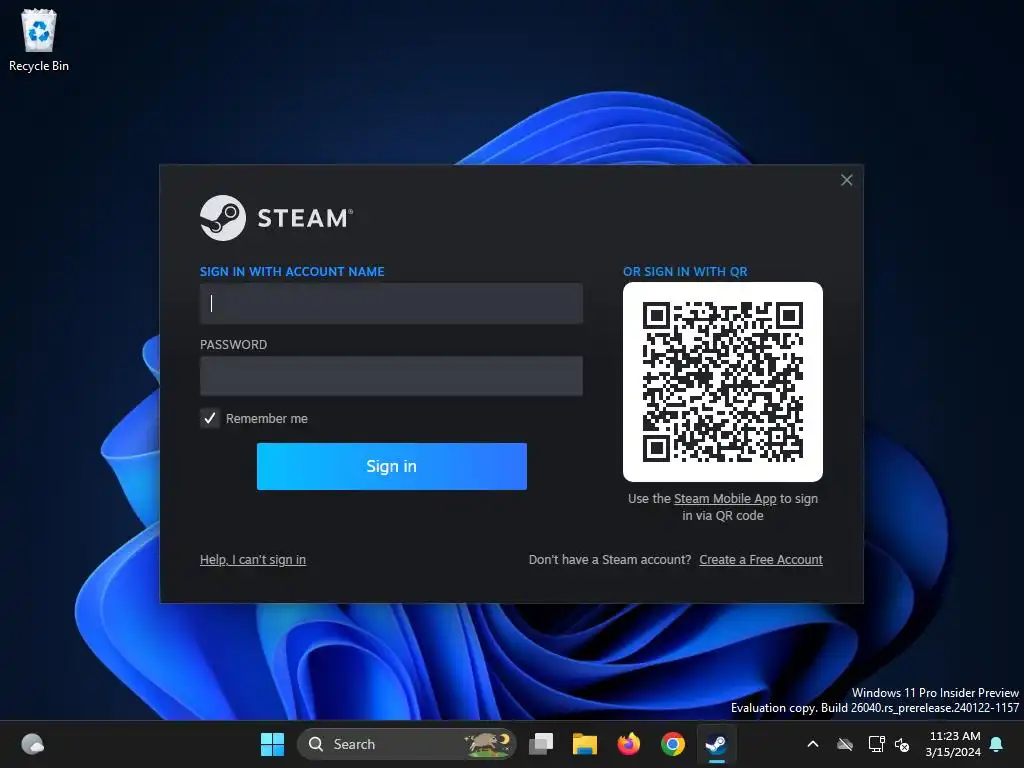This screenshot has width=1024, height=768.
Task: Expand the hidden system tray icons chevron
Action: click(813, 744)
